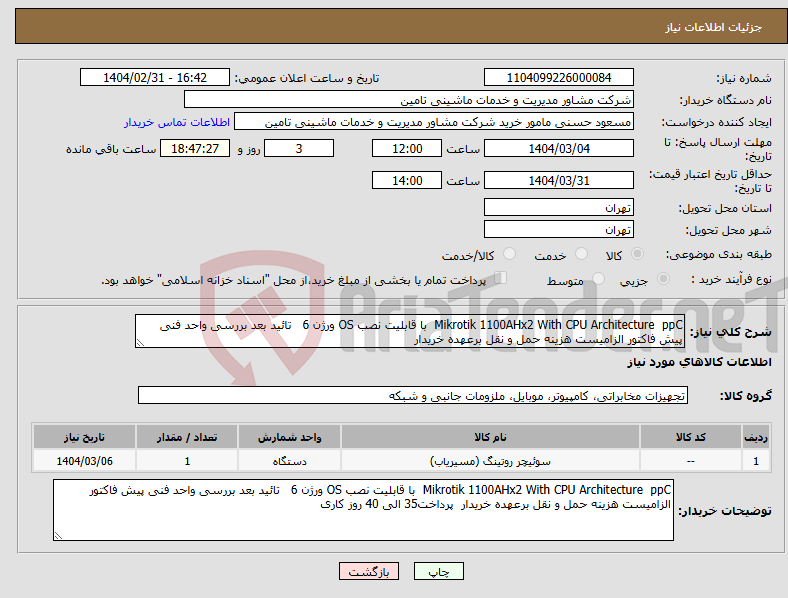Click the announcement date field 1404/02/31 - 16:42
This screenshot has height=598, width=788.
tap(155, 77)
